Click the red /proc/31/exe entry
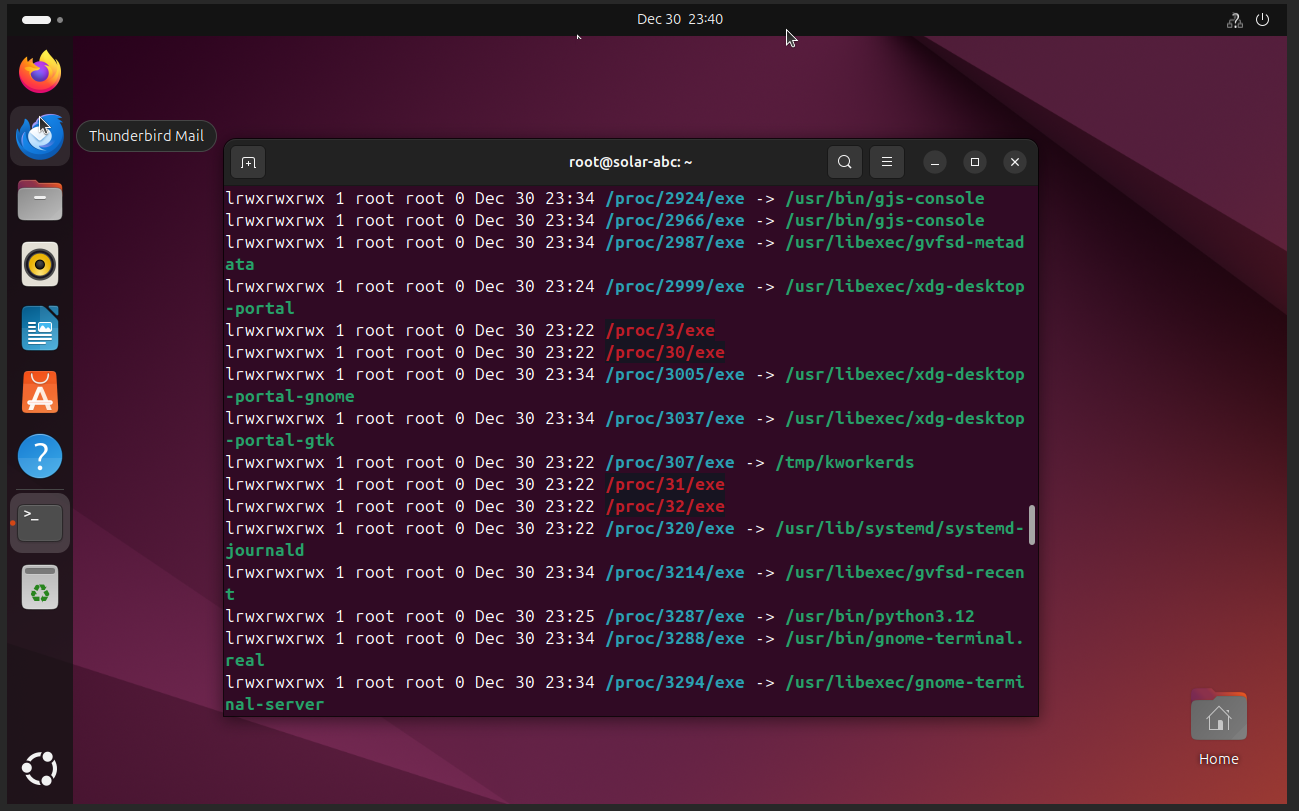1299x811 pixels. (665, 484)
